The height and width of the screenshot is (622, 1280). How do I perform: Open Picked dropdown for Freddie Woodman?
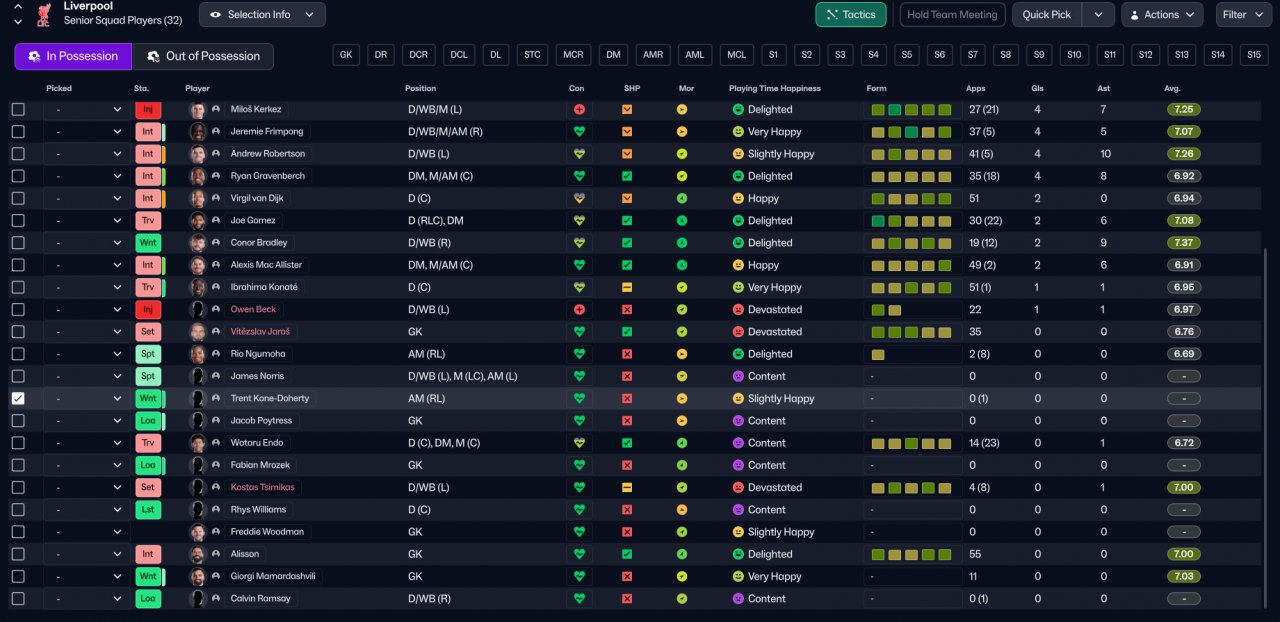click(86, 532)
